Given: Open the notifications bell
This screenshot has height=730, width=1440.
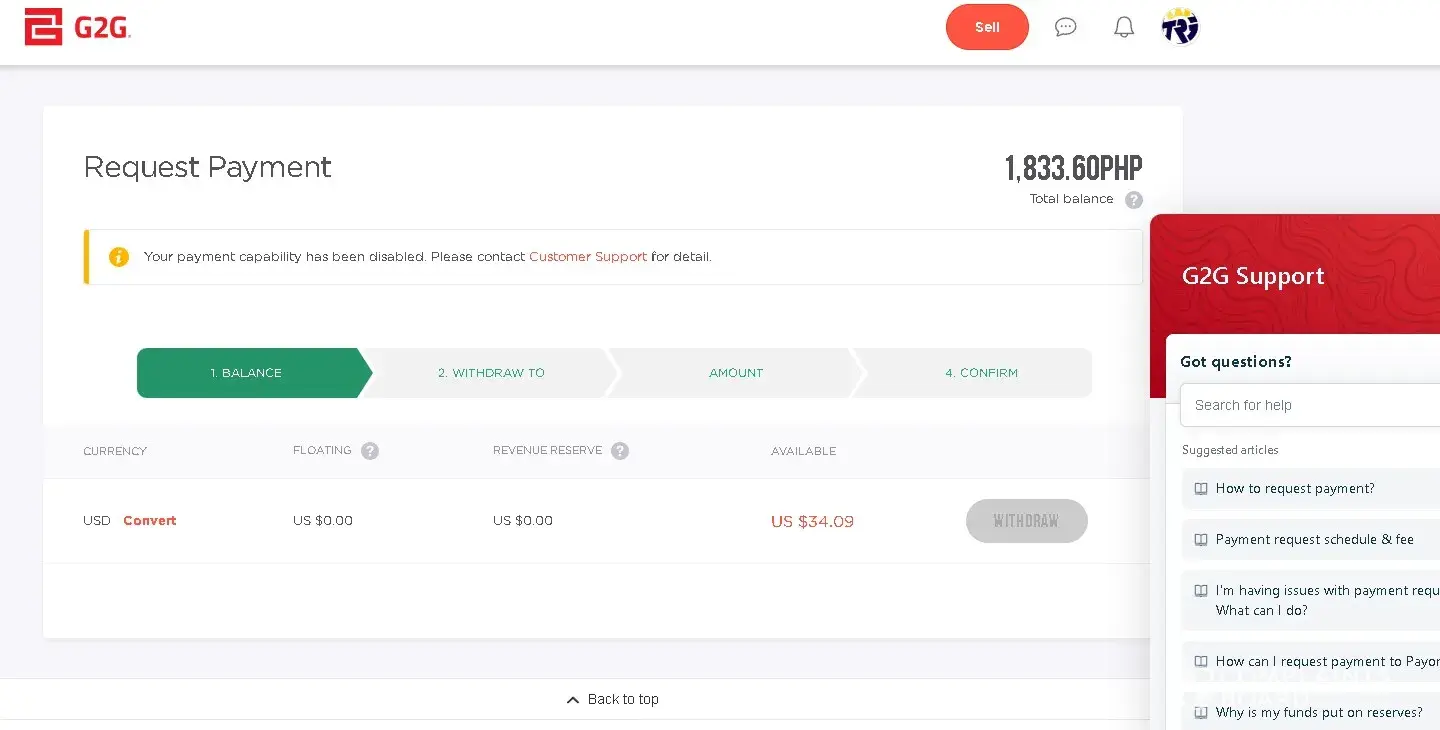Looking at the screenshot, I should coord(1124,27).
